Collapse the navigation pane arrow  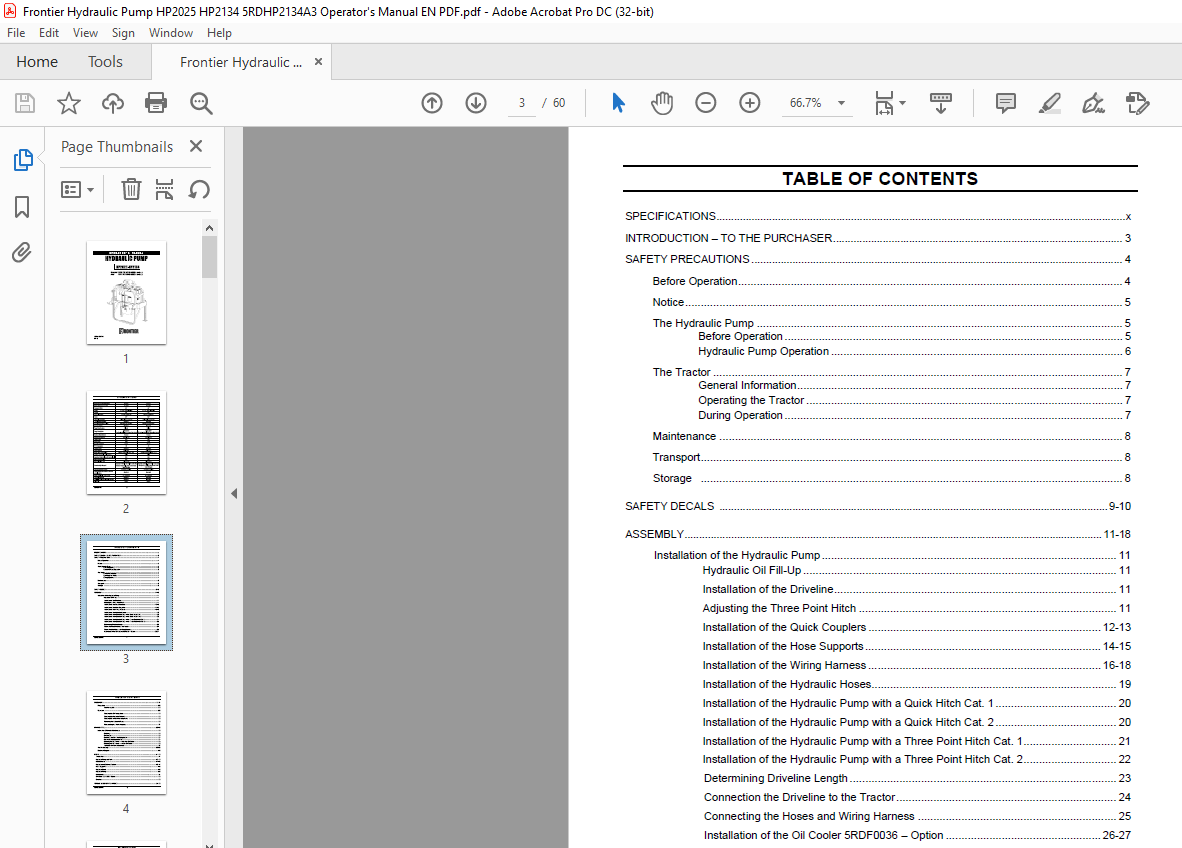point(234,494)
